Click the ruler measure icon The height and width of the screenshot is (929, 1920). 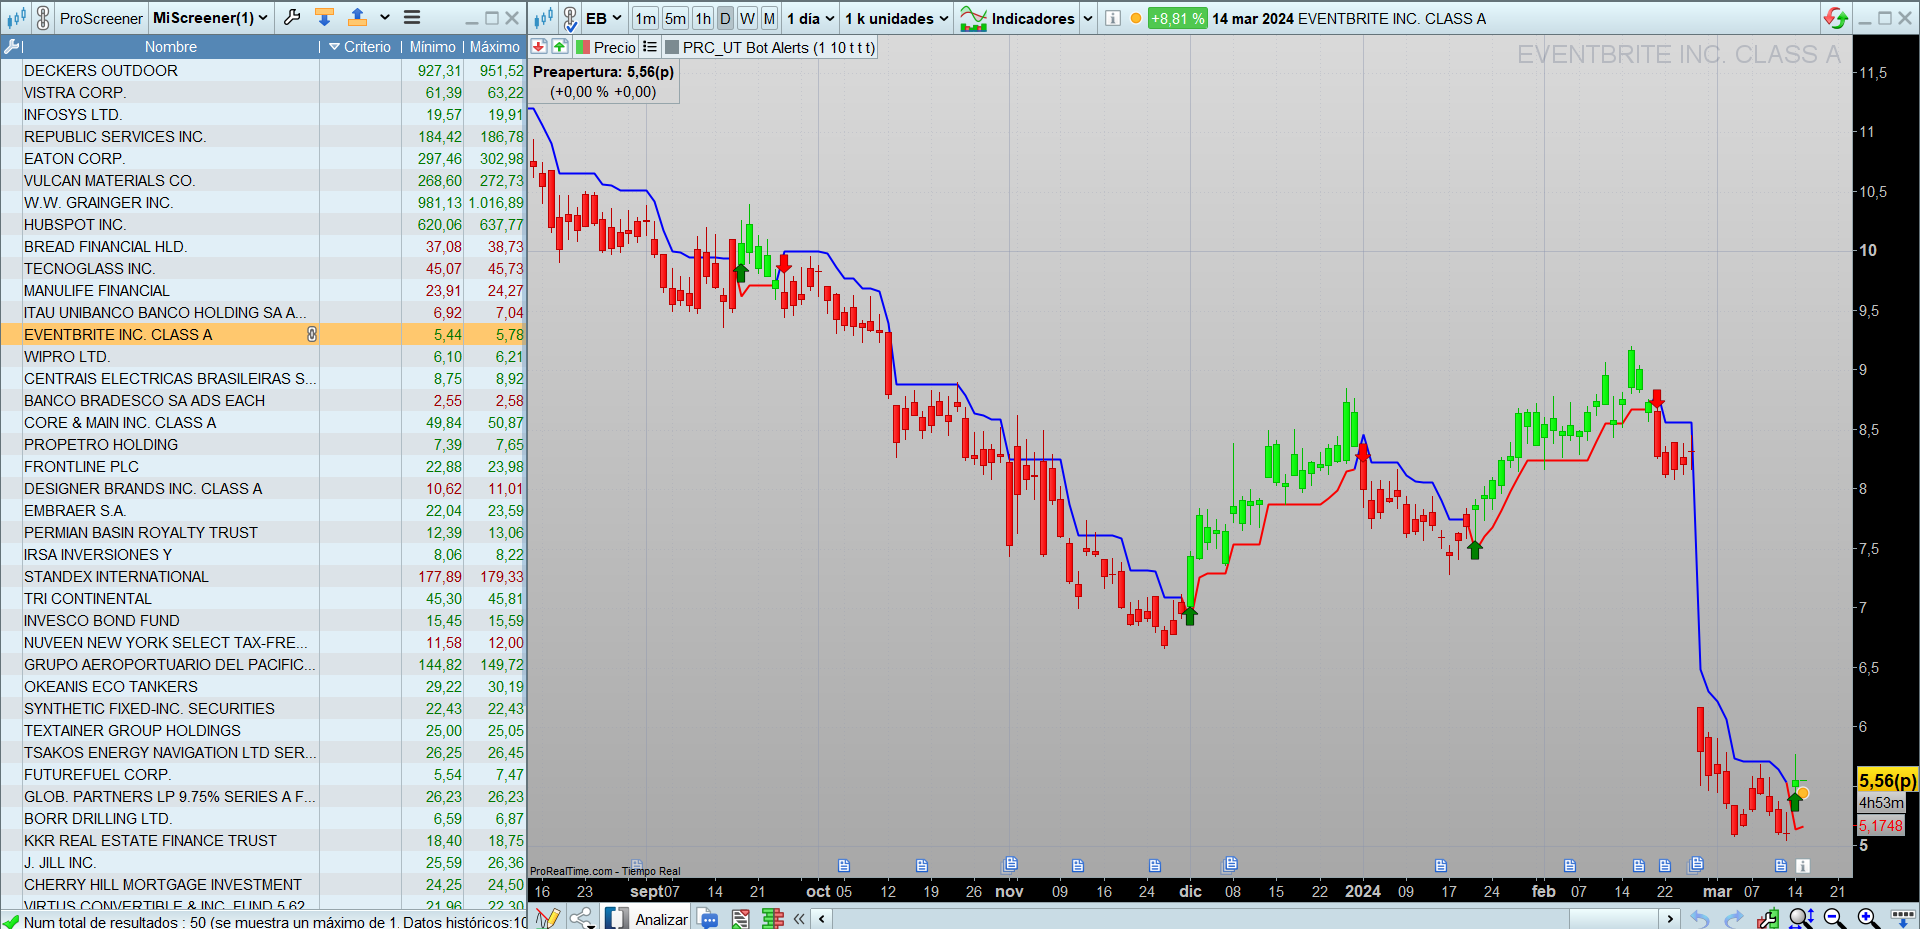1902,918
